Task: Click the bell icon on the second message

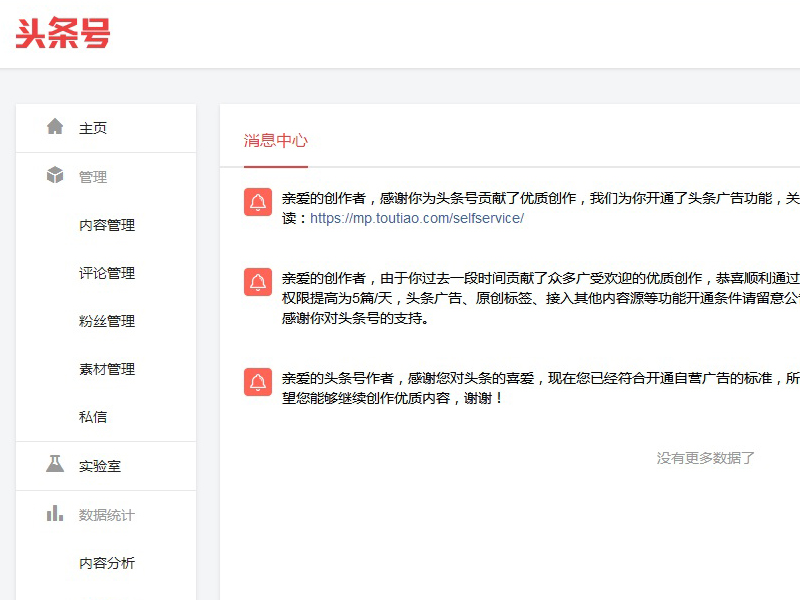Action: (257, 282)
